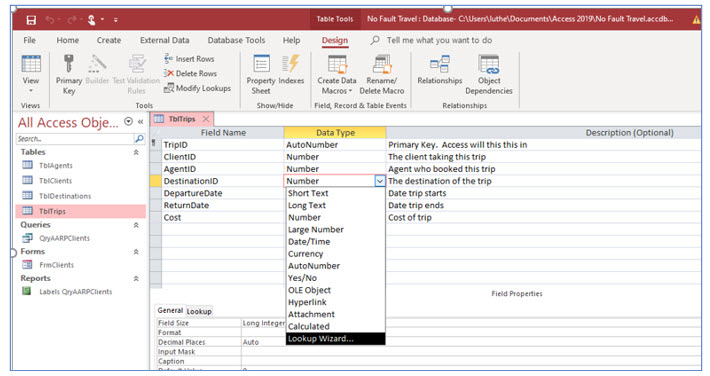Collapse the Reports group
The height and width of the screenshot is (376, 710).
(x=136, y=279)
